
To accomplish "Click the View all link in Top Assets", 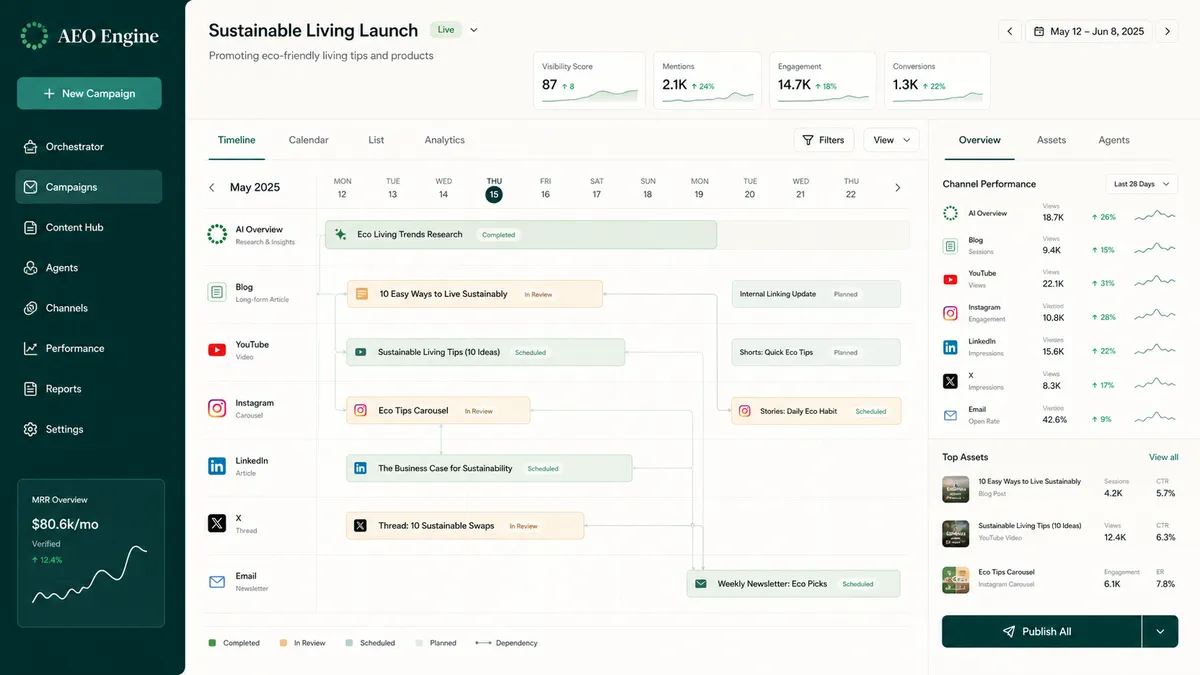I will click(x=1163, y=457).
